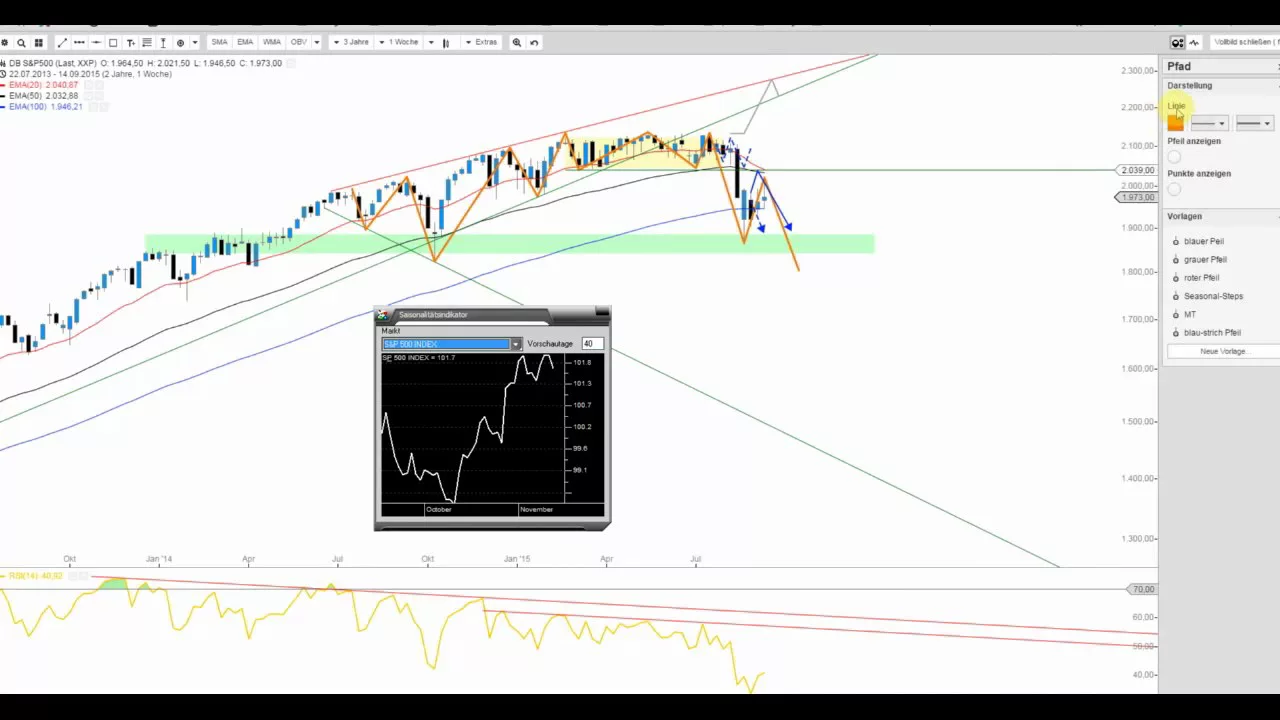Click the zoom-in magnifier icon
Screen dimensions: 1280x720
(517, 43)
